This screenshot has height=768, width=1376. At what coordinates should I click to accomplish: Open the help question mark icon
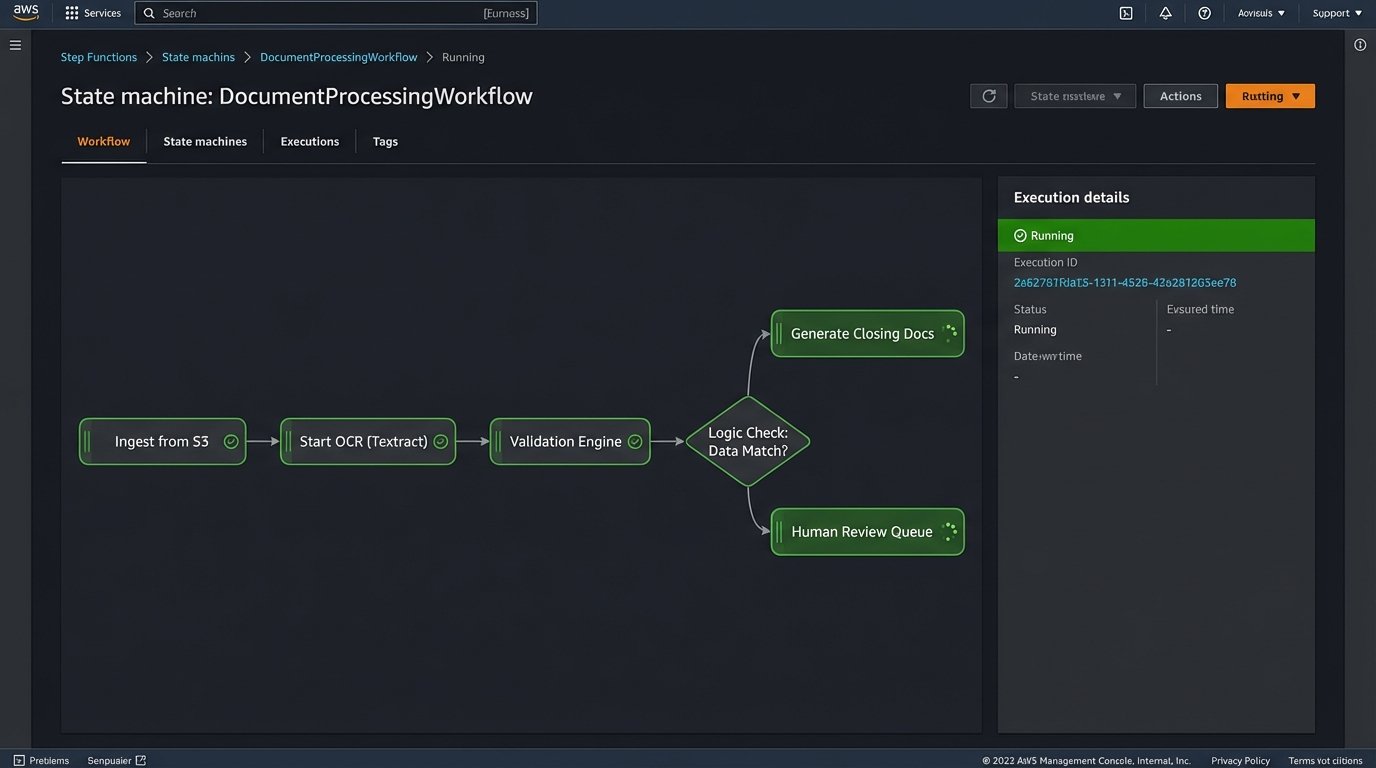(x=1204, y=12)
